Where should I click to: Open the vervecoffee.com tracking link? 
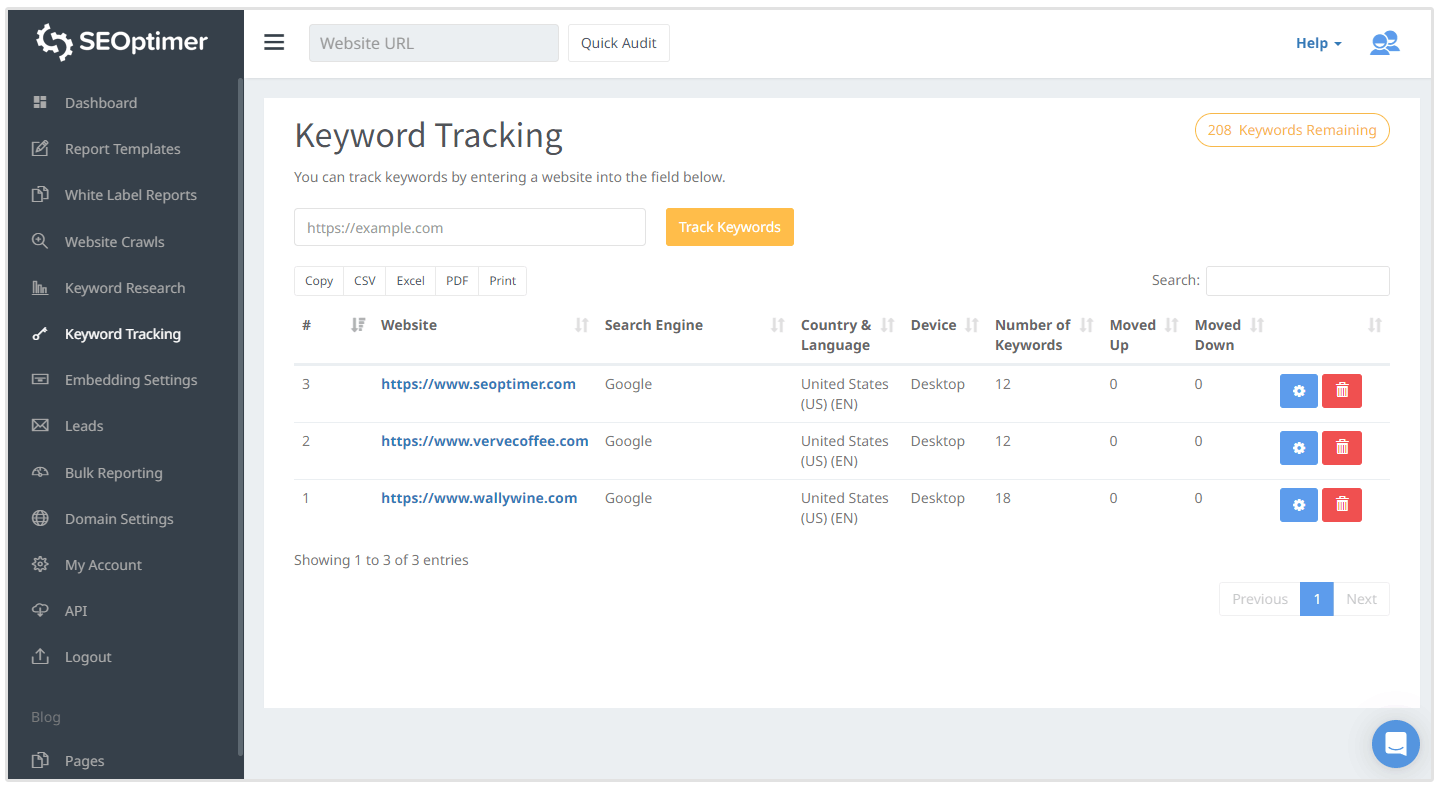(484, 440)
